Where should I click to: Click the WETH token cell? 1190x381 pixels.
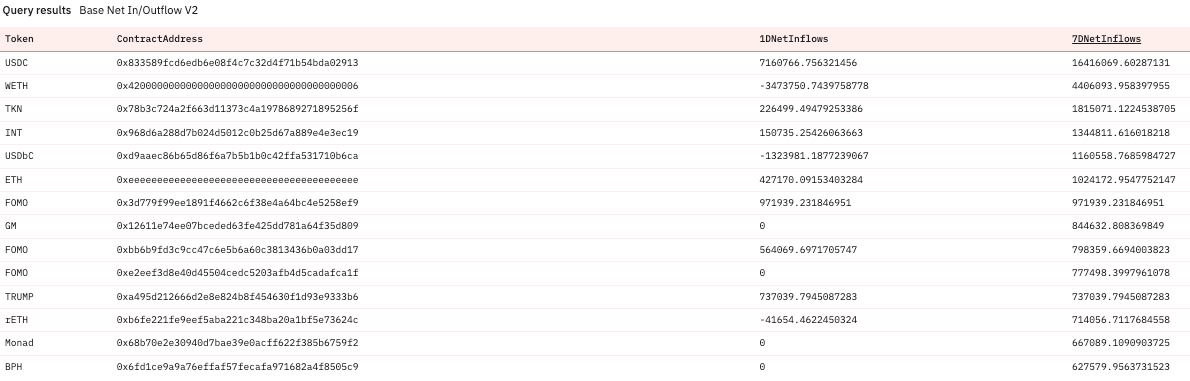pyautogui.click(x=16, y=86)
